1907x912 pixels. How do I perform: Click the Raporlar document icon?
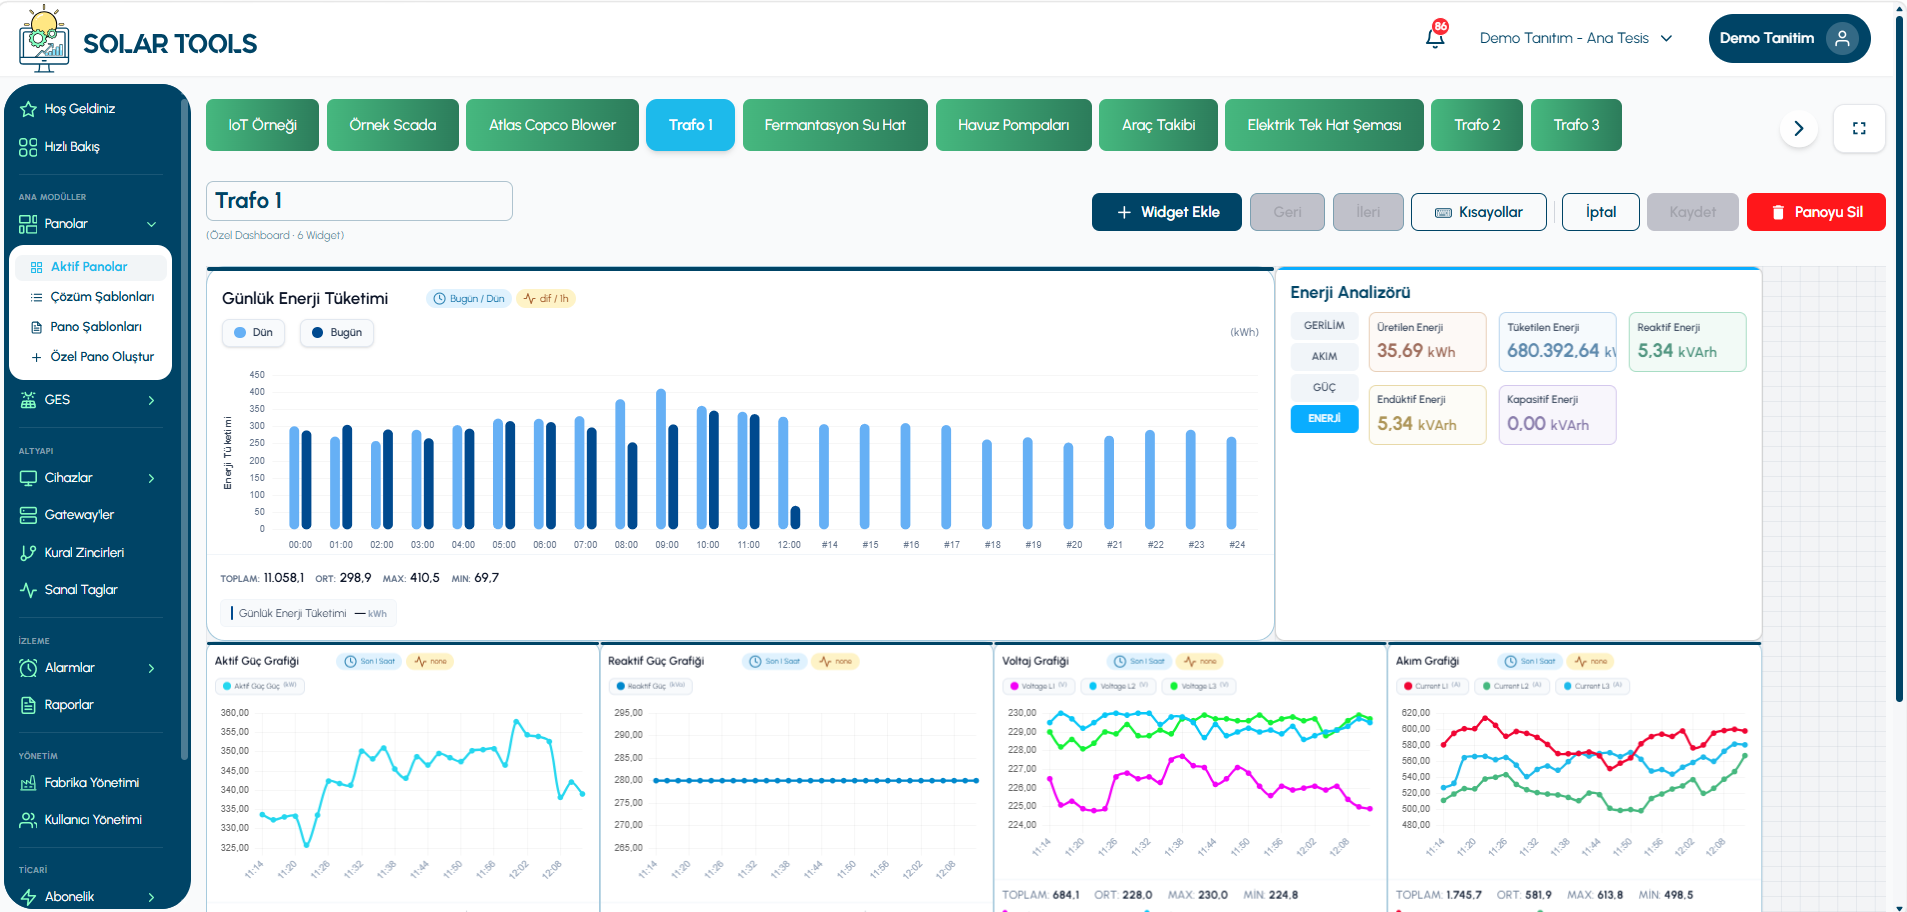click(x=28, y=705)
